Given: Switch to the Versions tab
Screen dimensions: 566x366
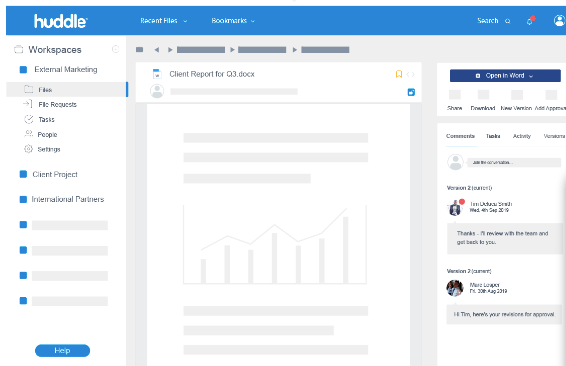Looking at the screenshot, I should 554,136.
